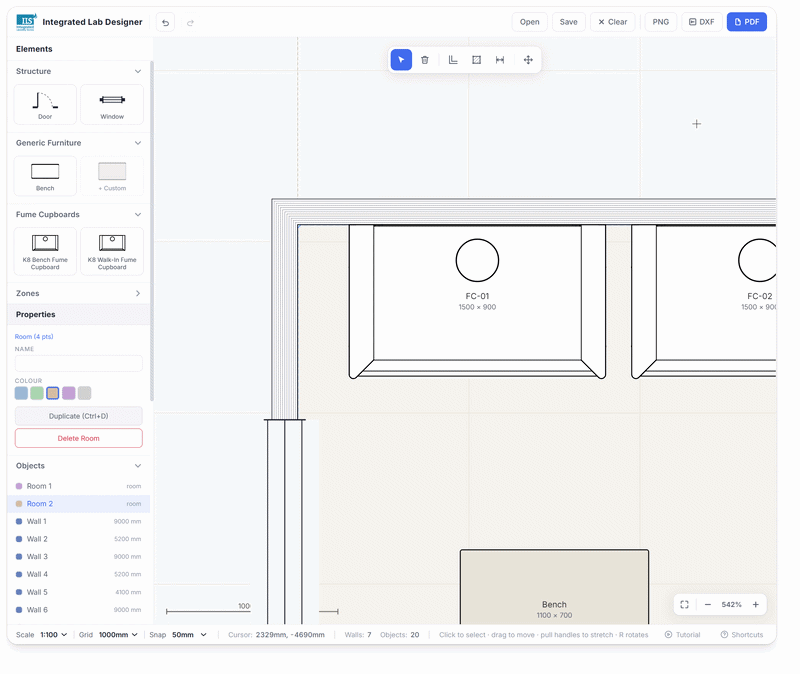This screenshot has height=674, width=800.
Task: Click the Delete Room button
Action: coord(79,438)
